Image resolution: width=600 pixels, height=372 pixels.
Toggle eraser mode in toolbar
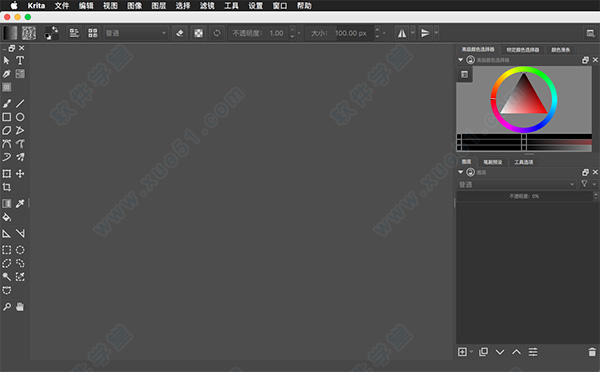point(180,33)
